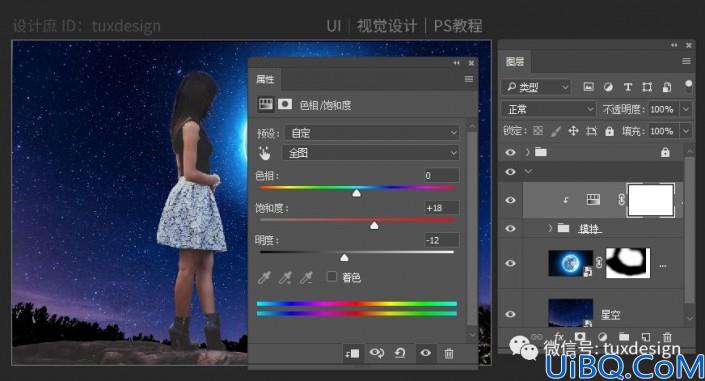Expand the 模特 group
This screenshot has width=705, height=381.
[550, 228]
